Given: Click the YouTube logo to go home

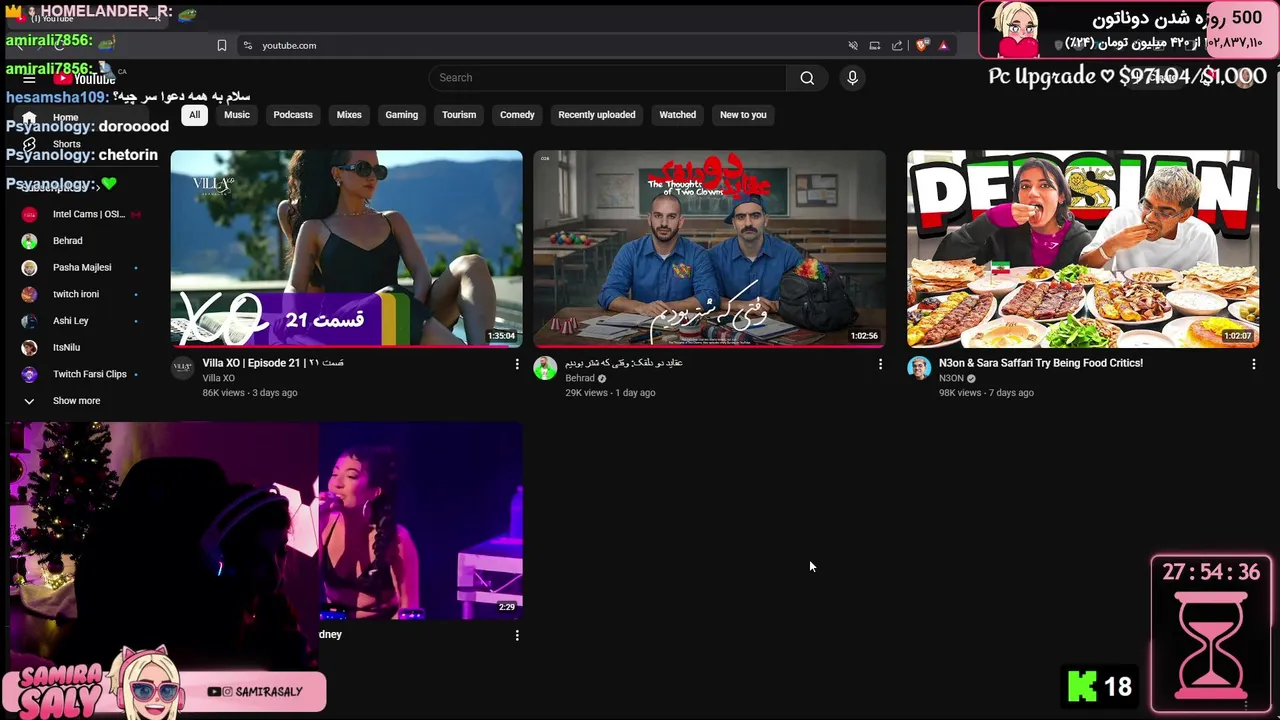Looking at the screenshot, I should tap(85, 79).
